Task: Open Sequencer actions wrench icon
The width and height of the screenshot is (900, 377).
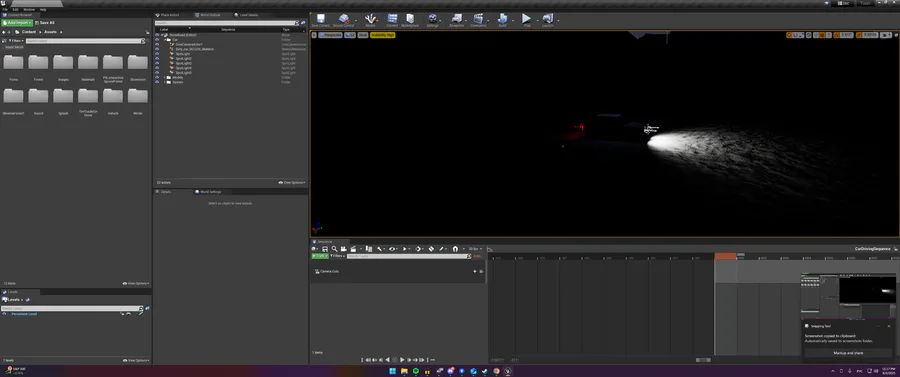Action: click(380, 249)
